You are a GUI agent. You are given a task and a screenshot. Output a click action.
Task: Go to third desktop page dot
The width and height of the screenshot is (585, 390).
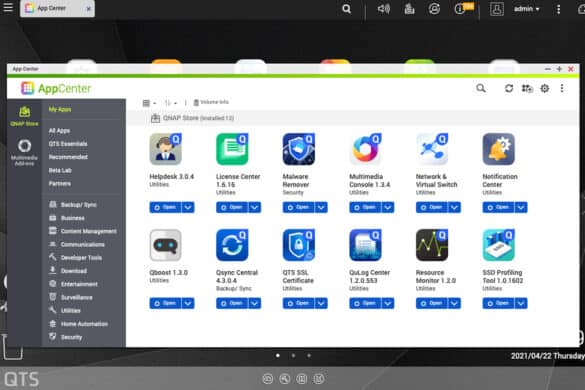(x=309, y=356)
